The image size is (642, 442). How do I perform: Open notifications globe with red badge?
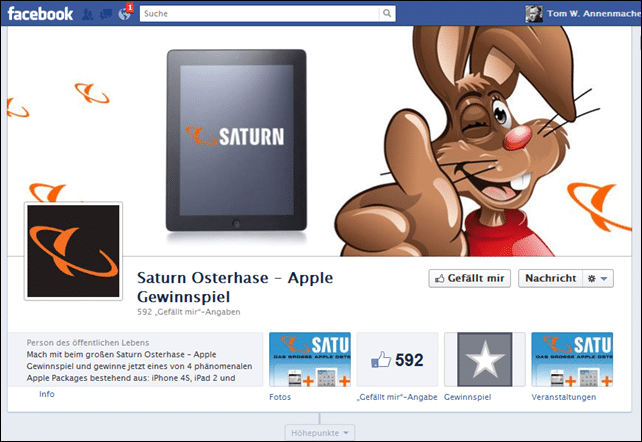[125, 14]
